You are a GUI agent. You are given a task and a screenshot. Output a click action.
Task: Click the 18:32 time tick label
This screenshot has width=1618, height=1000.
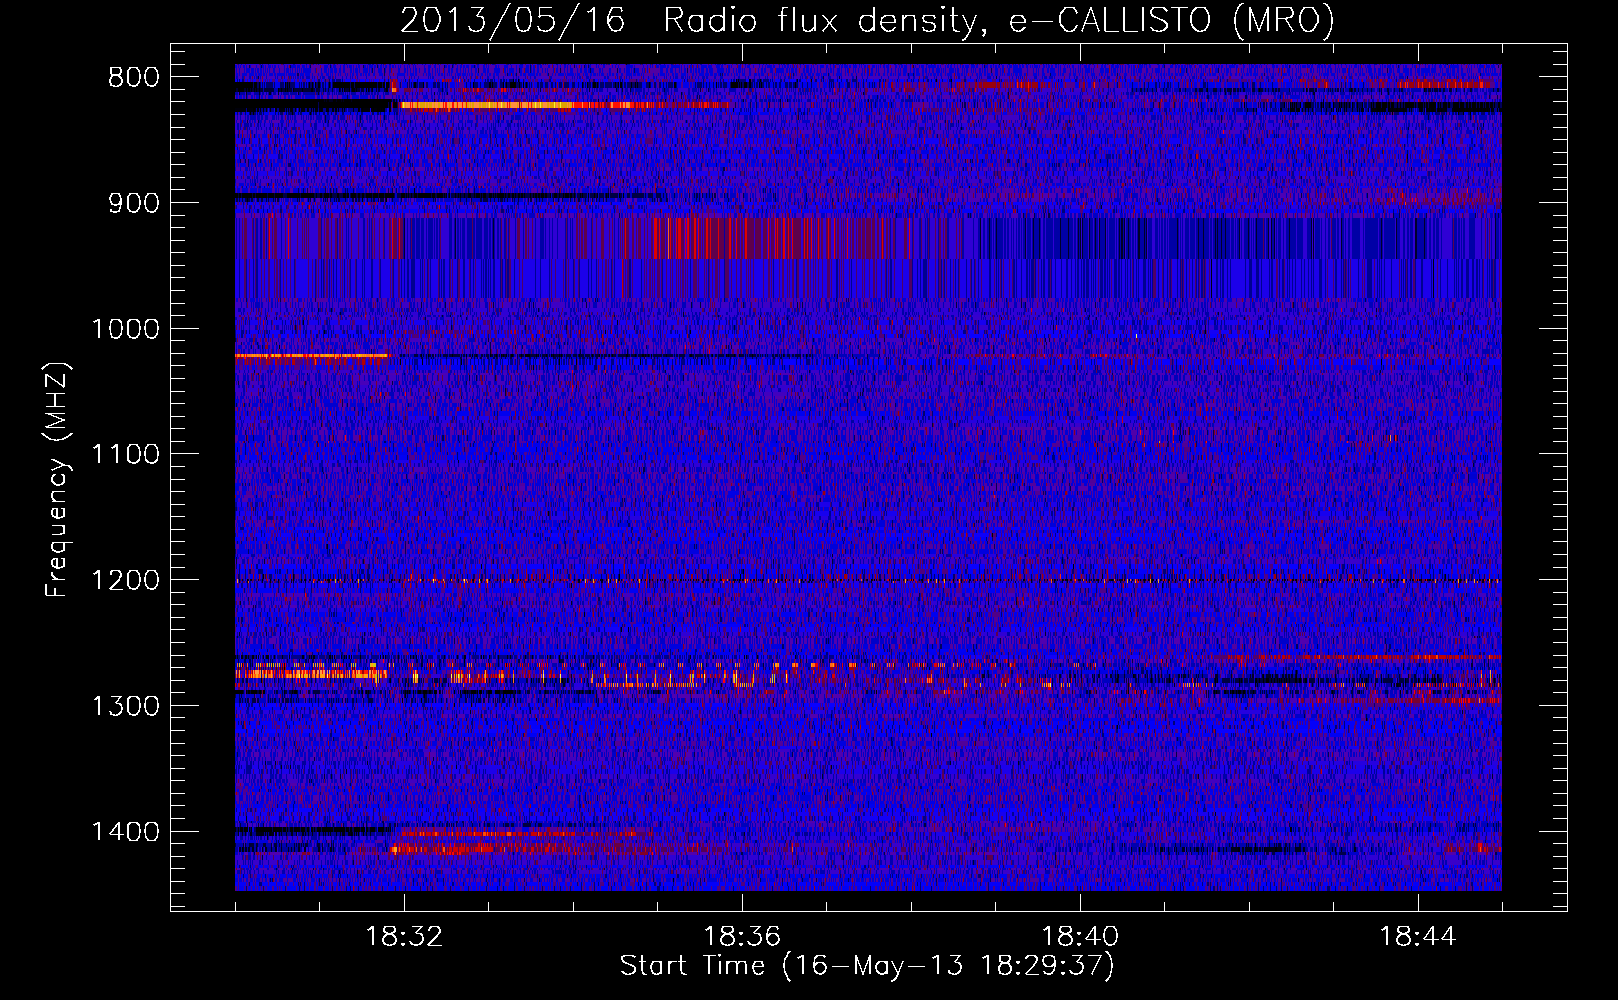pos(404,937)
